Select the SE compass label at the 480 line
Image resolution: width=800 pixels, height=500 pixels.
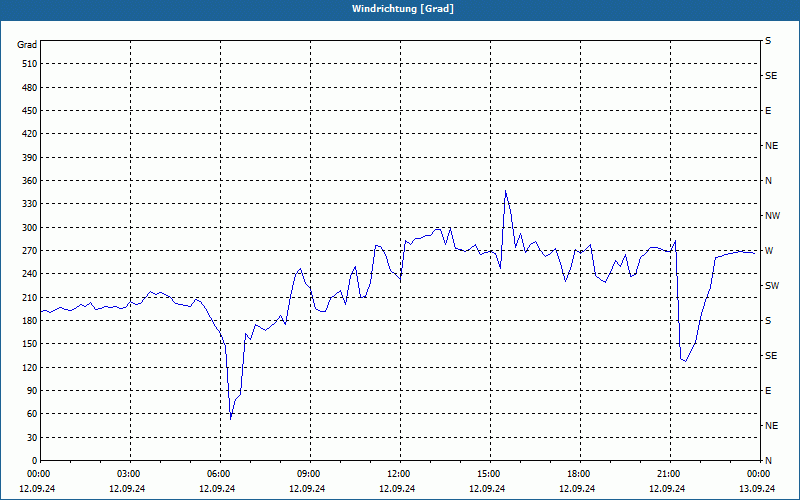coord(771,76)
